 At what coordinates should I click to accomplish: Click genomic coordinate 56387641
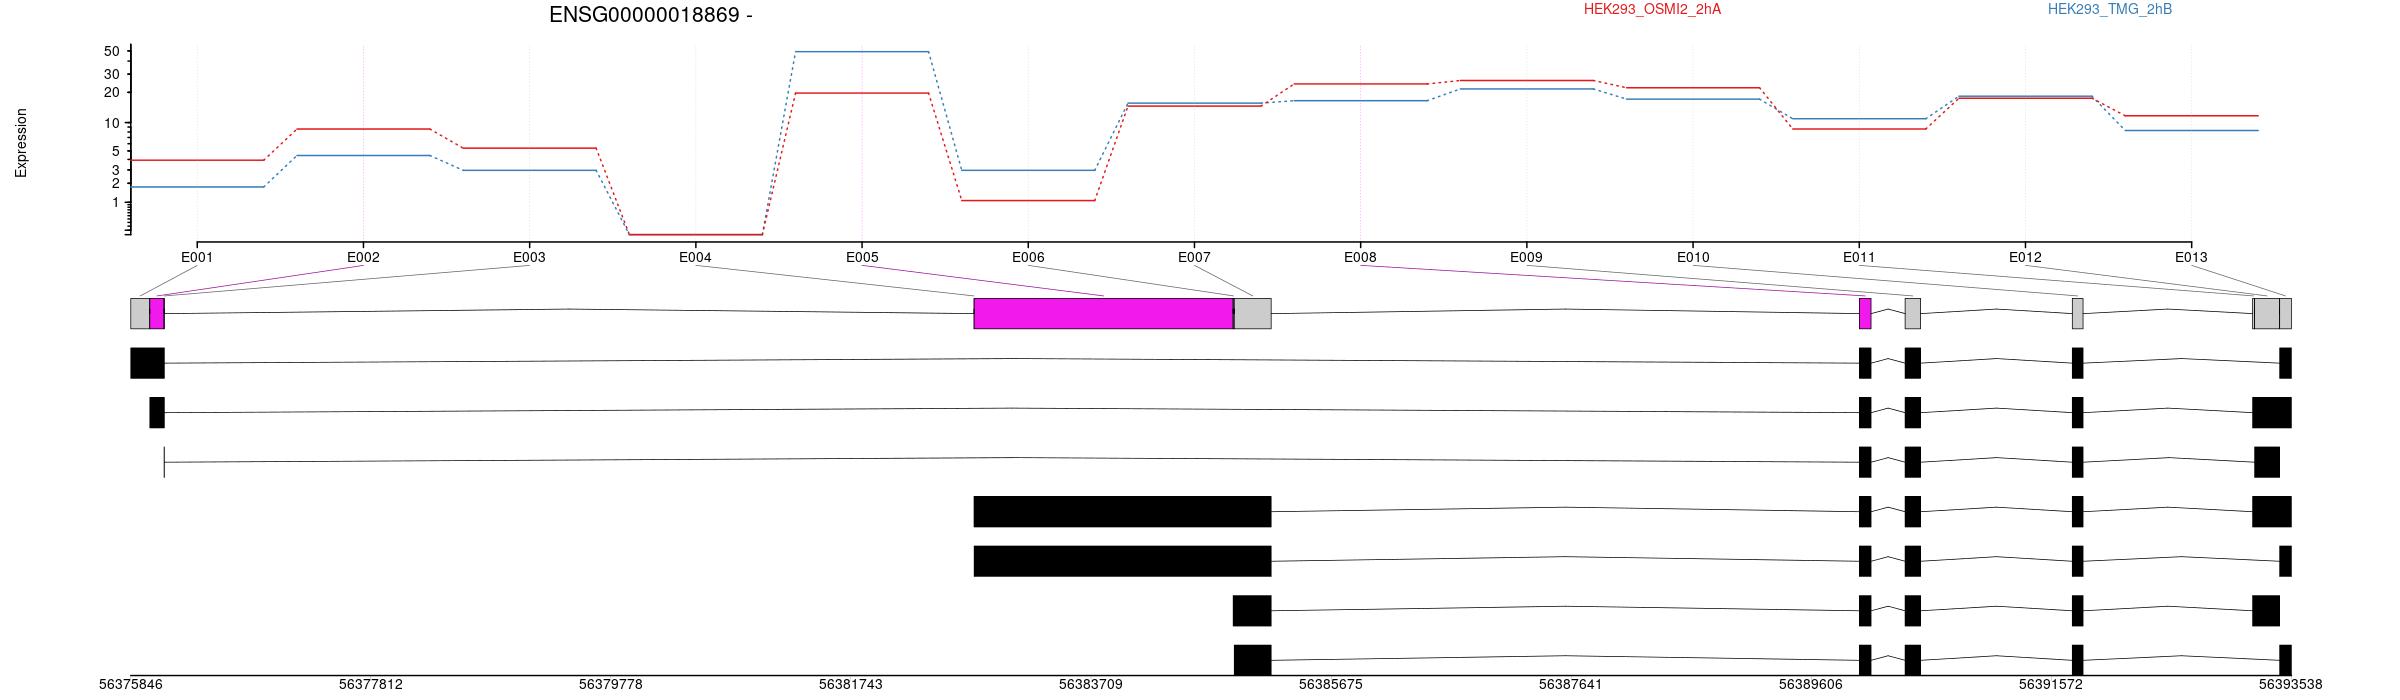pyautogui.click(x=1571, y=685)
